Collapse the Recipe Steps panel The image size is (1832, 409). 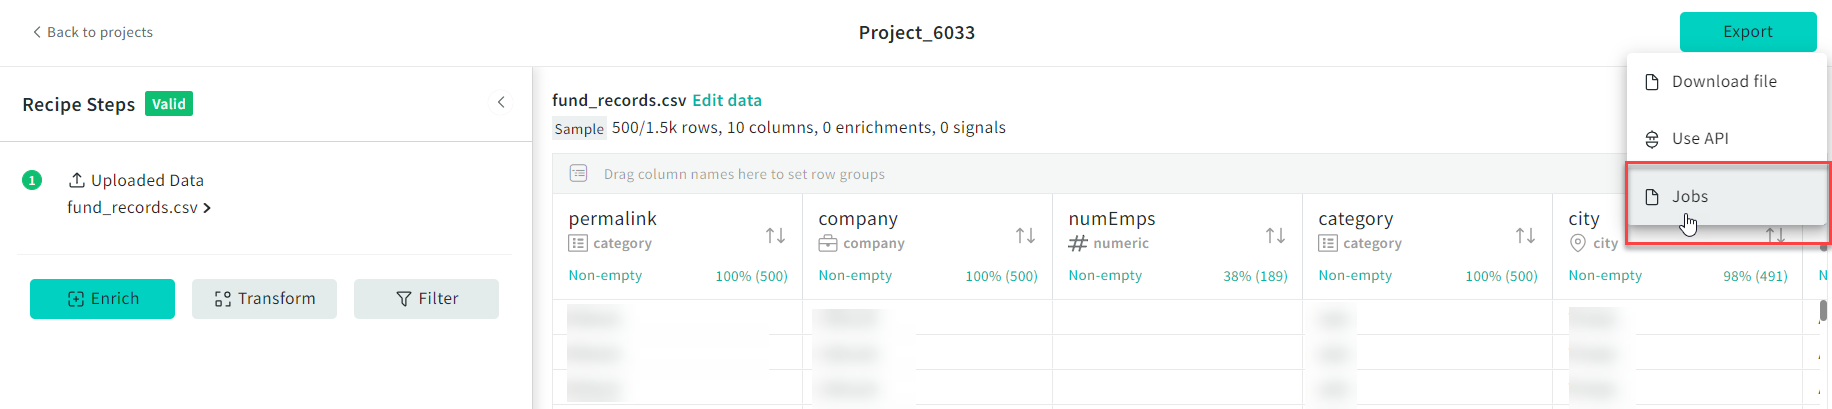tap(501, 102)
